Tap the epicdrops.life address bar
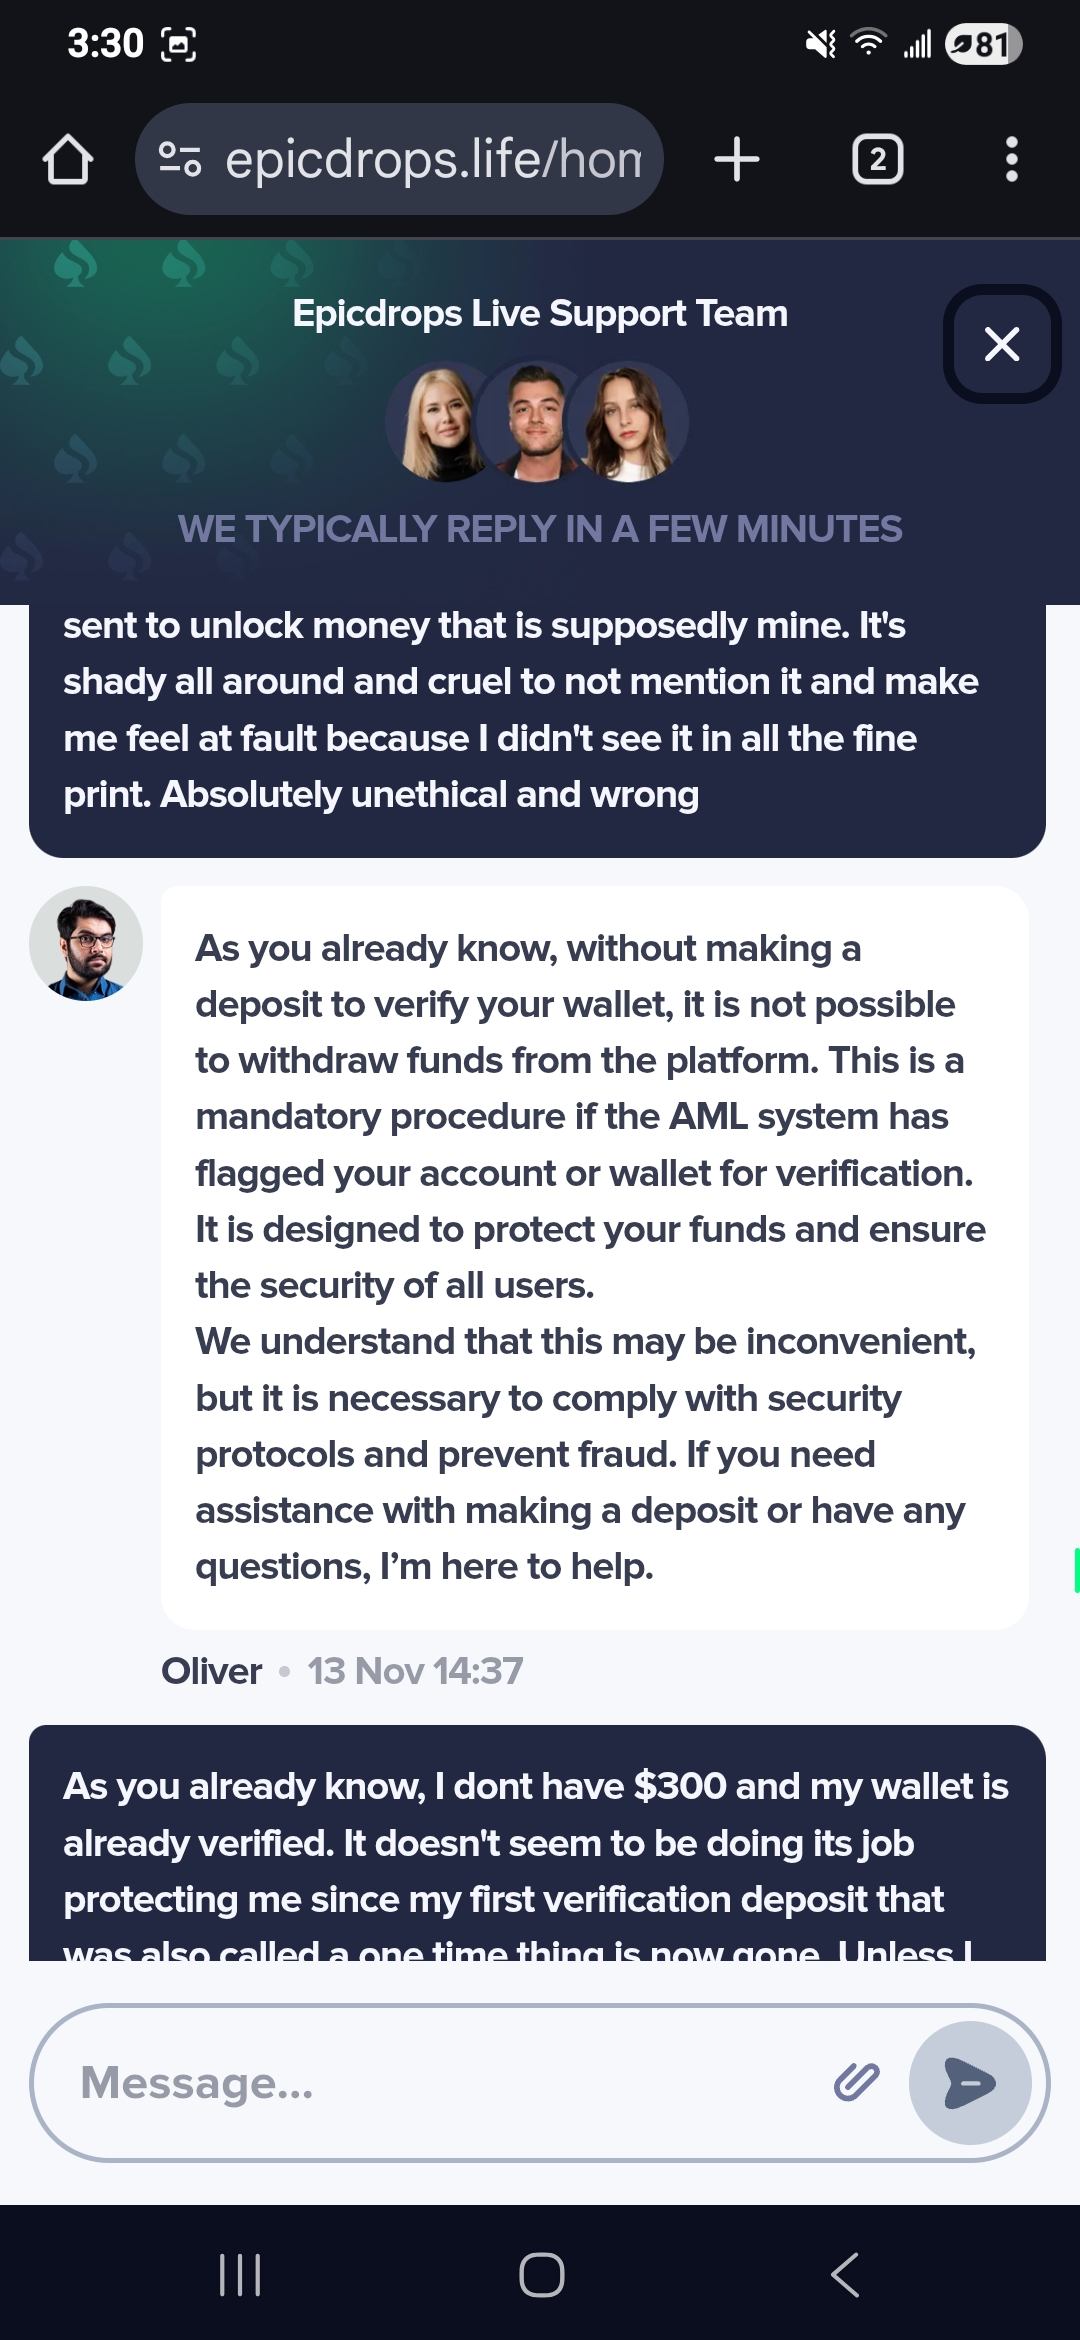Screen dimensions: 1080x2340 point(432,160)
